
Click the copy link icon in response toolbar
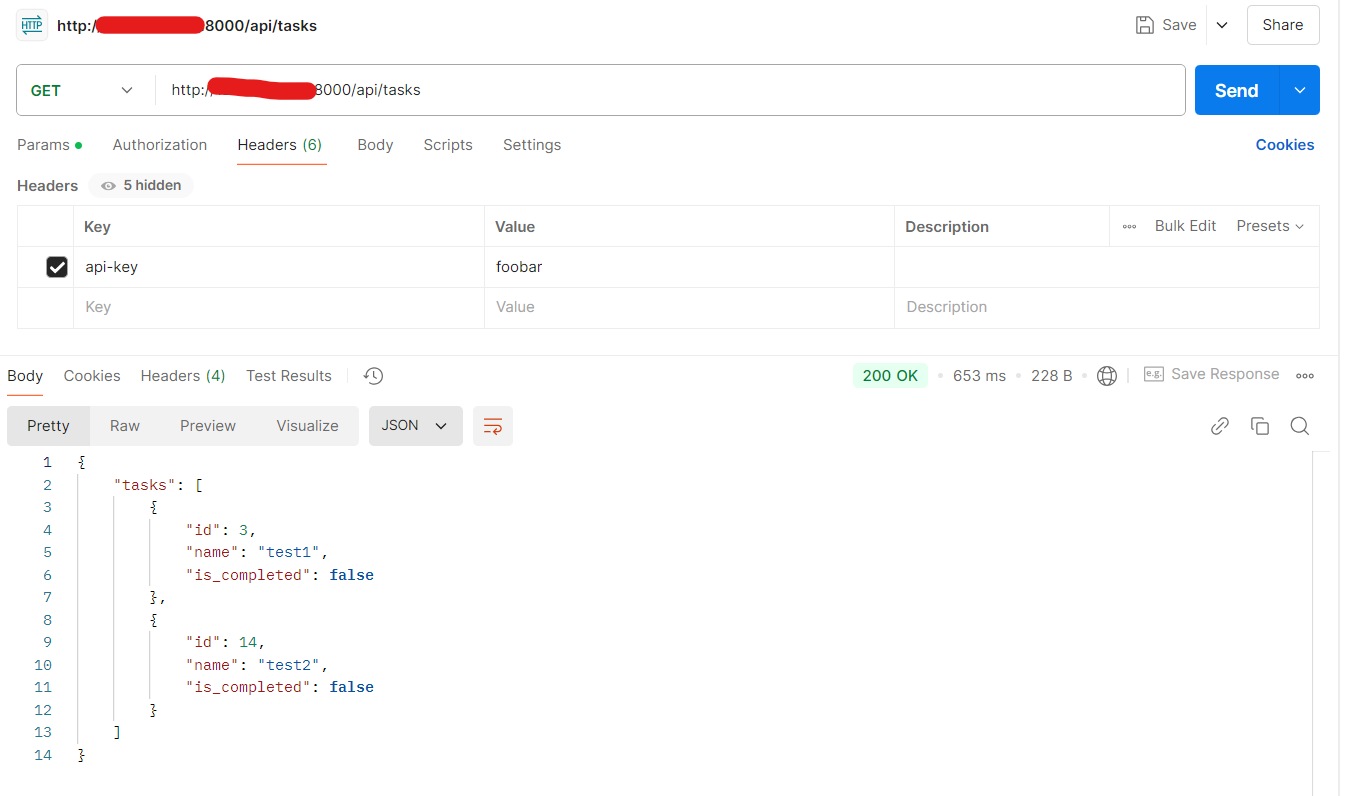point(1220,426)
